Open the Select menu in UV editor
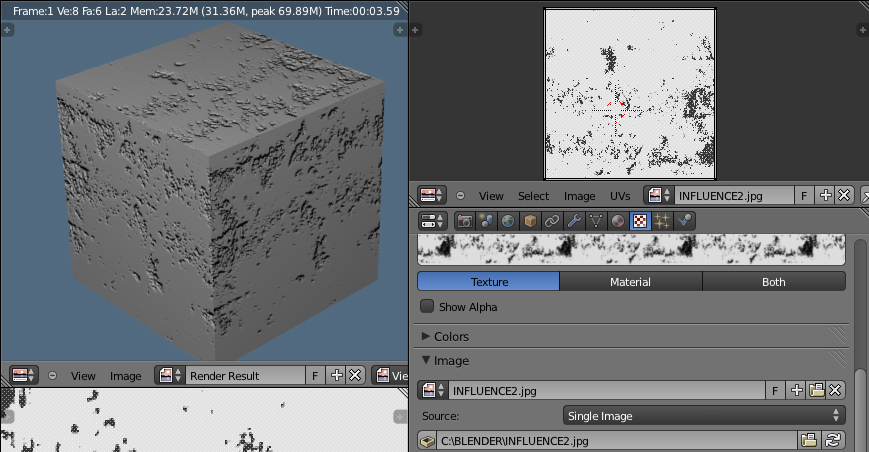The height and width of the screenshot is (452, 869). point(533,196)
